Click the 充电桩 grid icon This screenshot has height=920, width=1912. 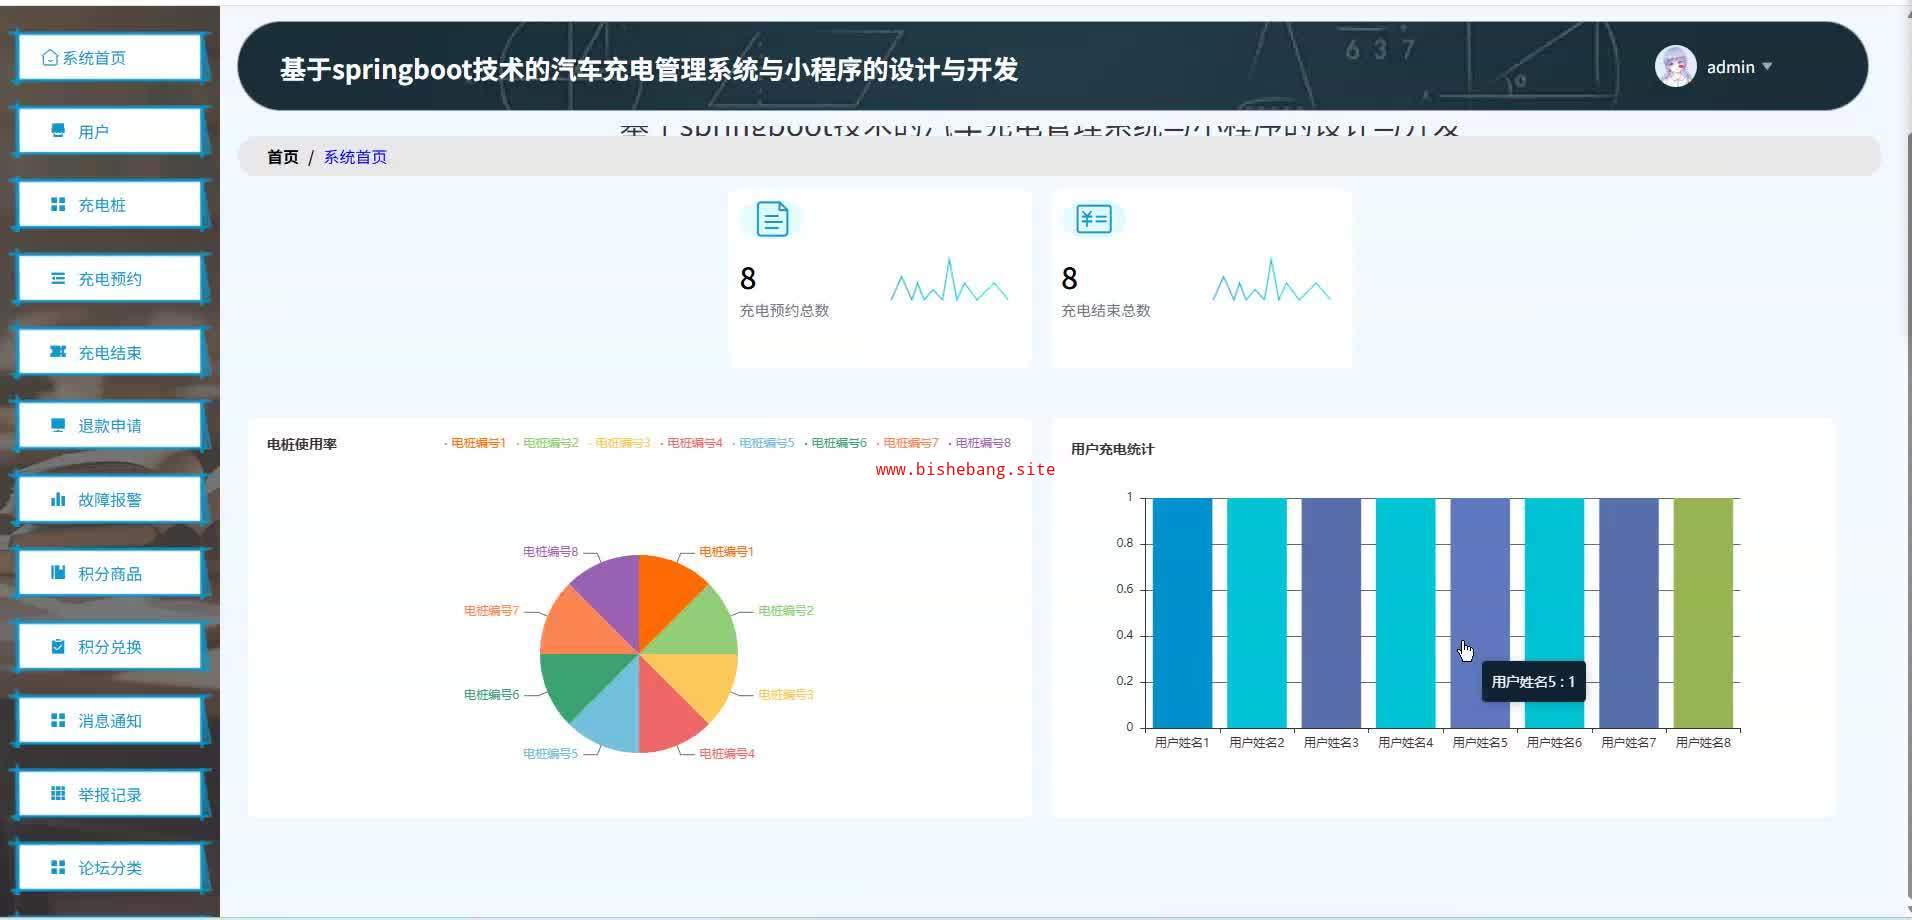point(58,205)
